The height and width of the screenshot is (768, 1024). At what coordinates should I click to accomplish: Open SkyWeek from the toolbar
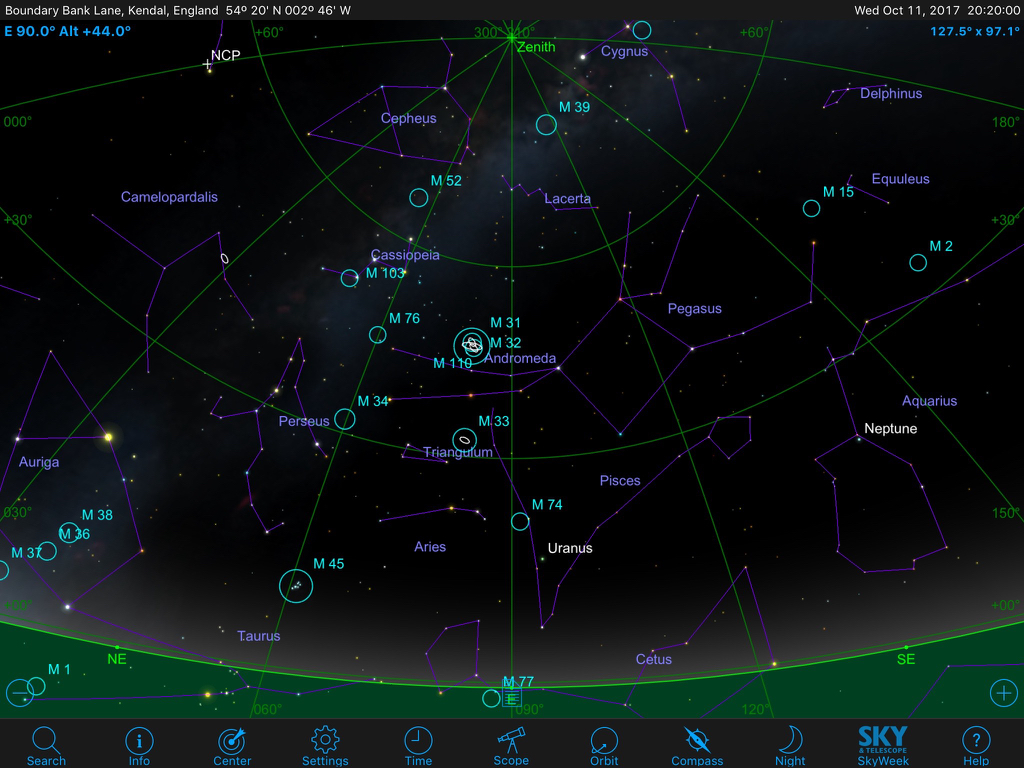coord(883,745)
